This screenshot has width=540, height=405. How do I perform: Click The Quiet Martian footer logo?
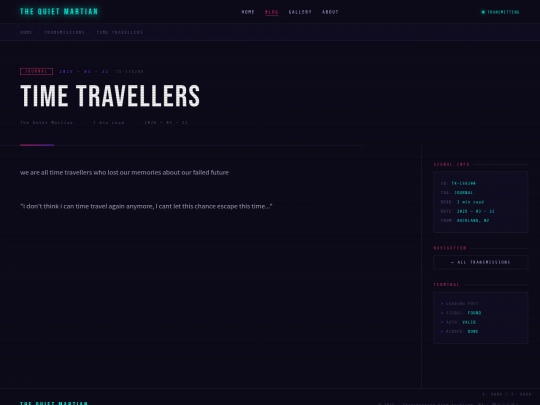click(x=54, y=403)
